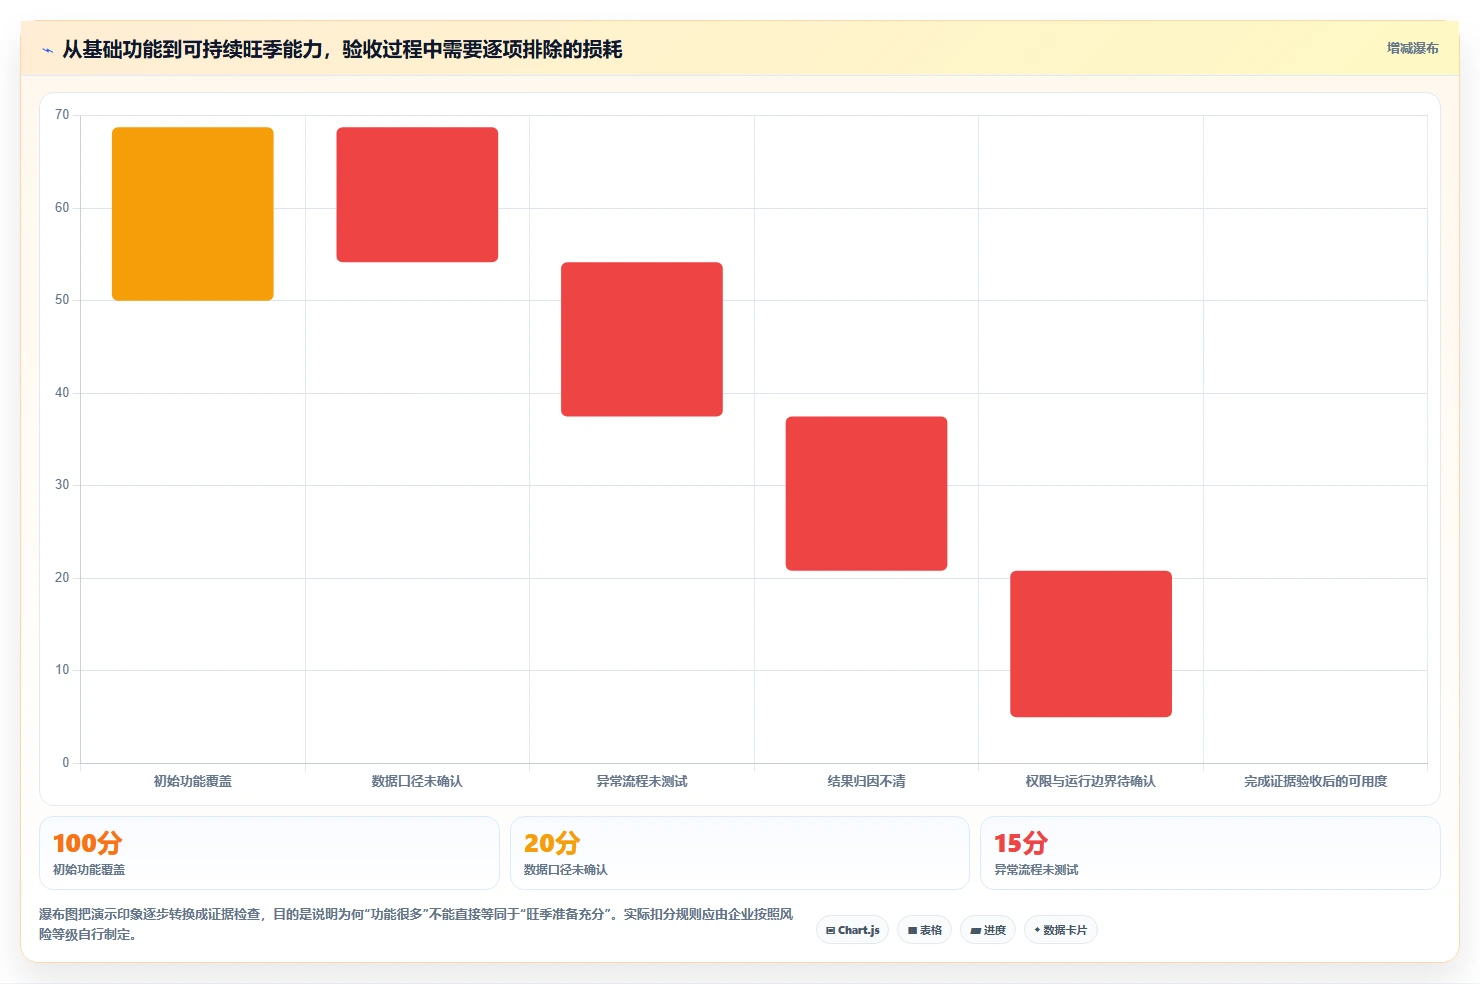1480x984 pixels.
Task: Click the y-axis value 60
Action: [x=62, y=208]
